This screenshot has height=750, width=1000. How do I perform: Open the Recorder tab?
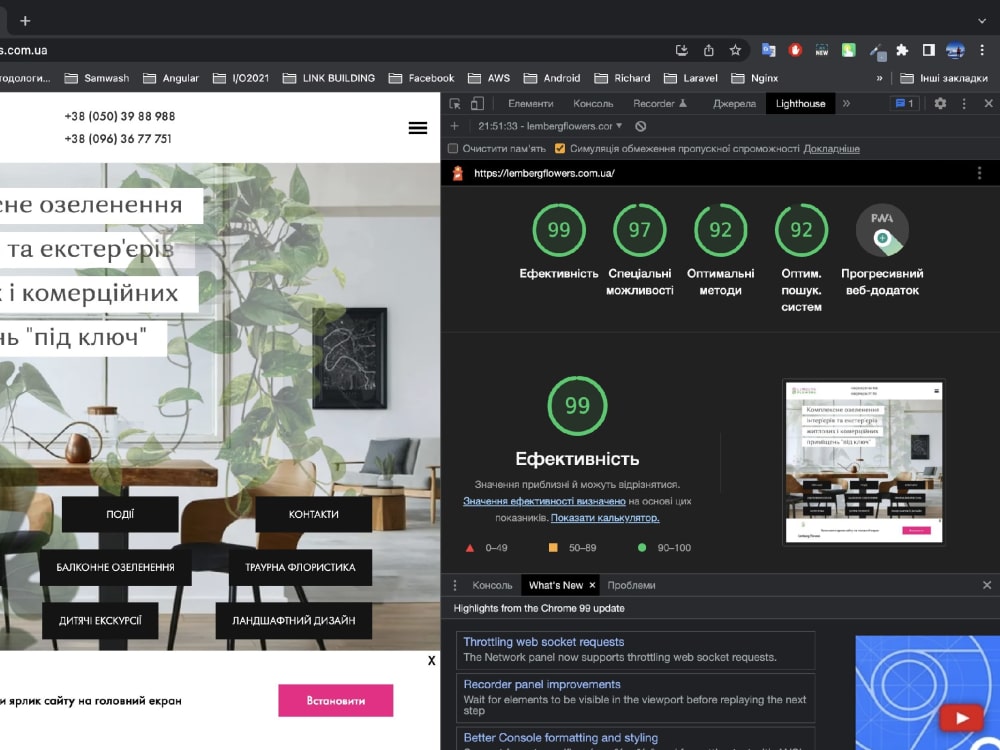tap(659, 103)
